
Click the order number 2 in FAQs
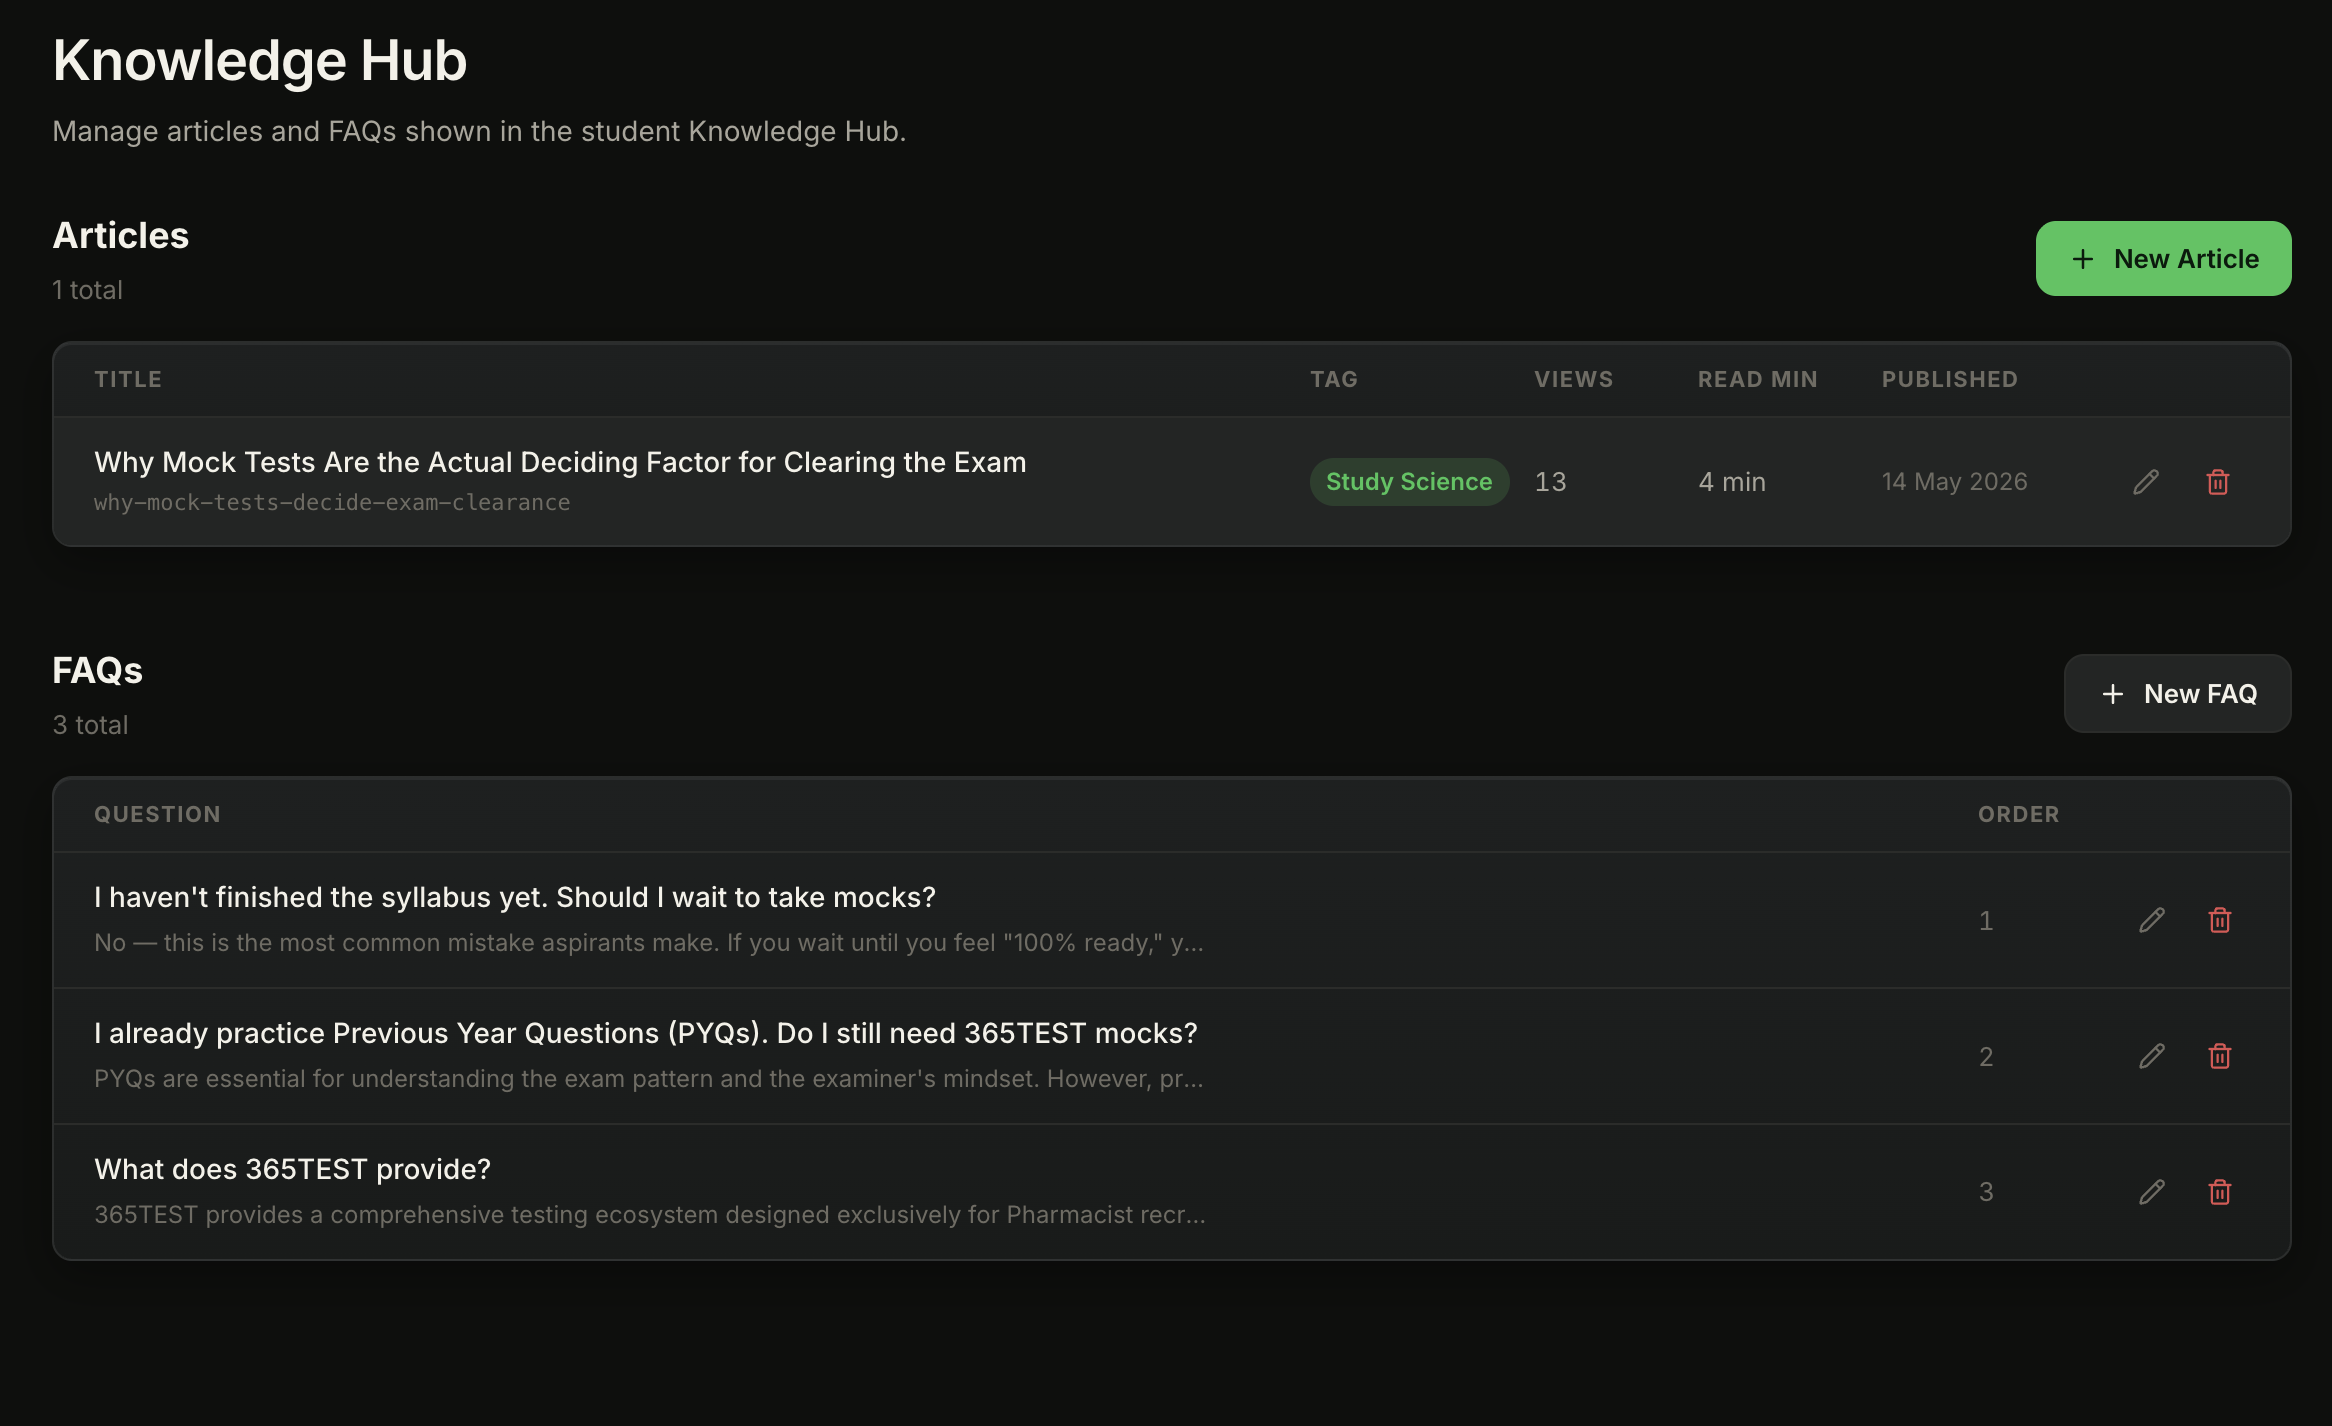pos(1986,1057)
